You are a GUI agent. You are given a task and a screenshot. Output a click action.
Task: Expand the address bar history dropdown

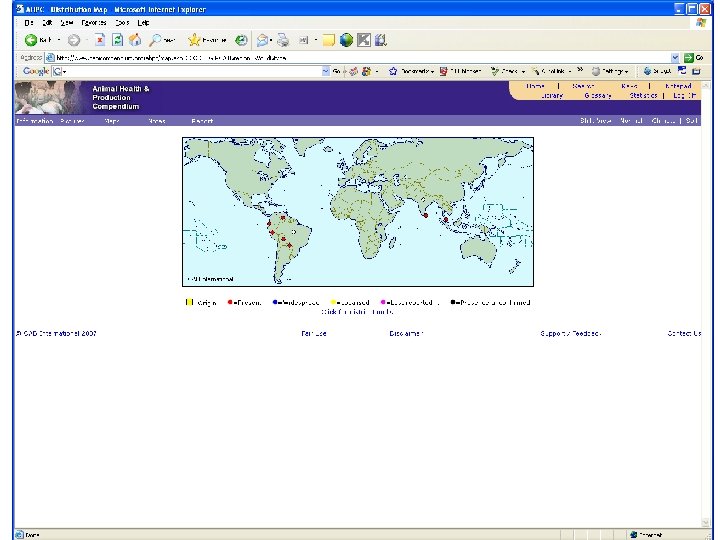tap(675, 58)
